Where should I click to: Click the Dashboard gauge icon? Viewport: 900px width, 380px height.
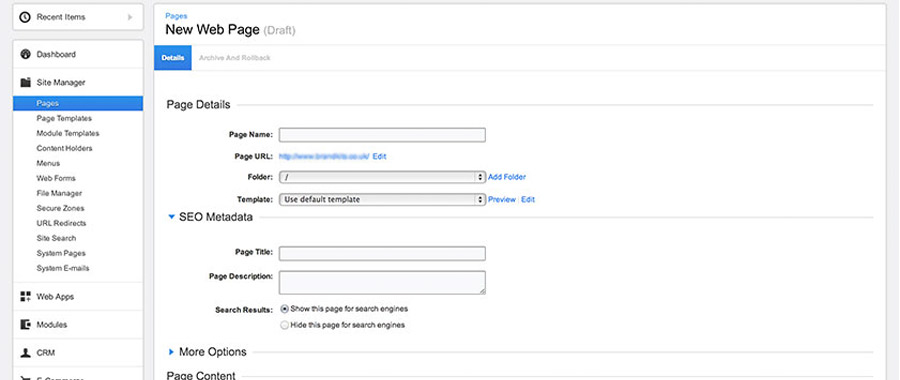coord(25,55)
